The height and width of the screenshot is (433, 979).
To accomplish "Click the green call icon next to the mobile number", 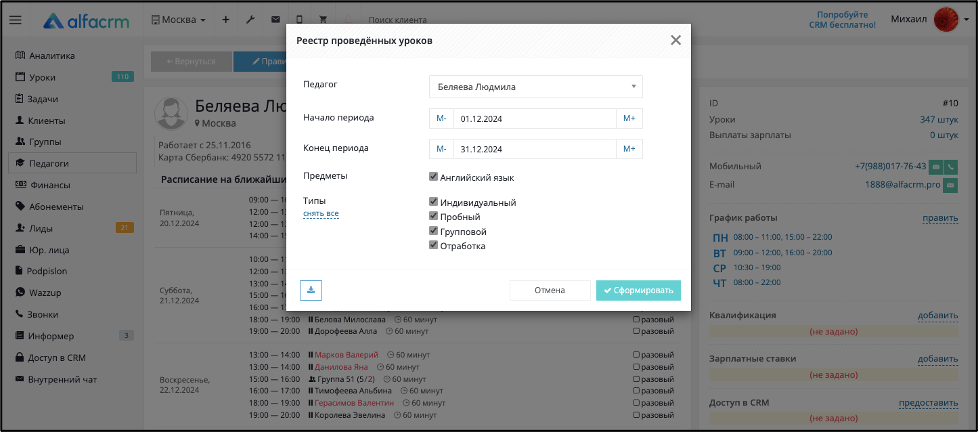I will 951,167.
